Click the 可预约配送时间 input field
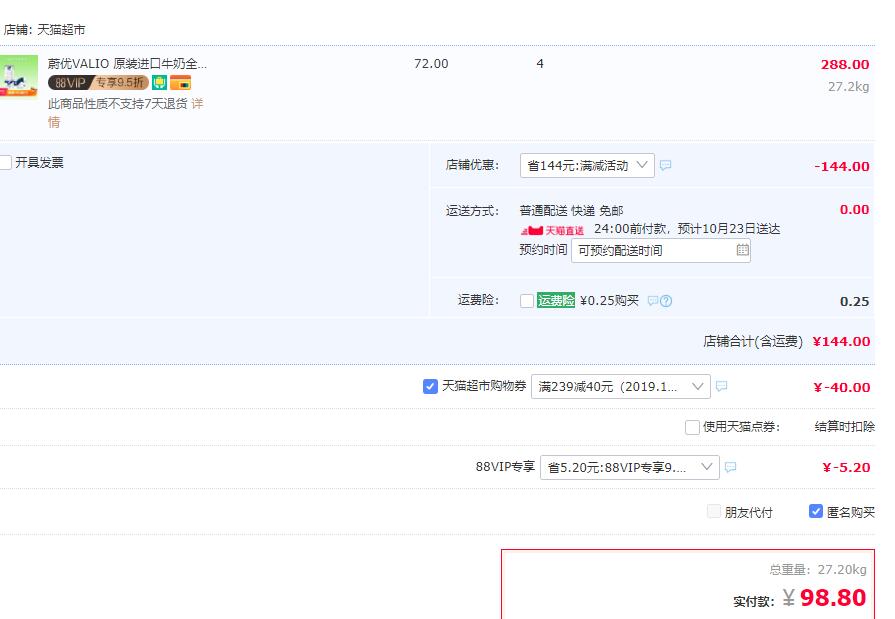The width and height of the screenshot is (895, 619). coord(660,251)
